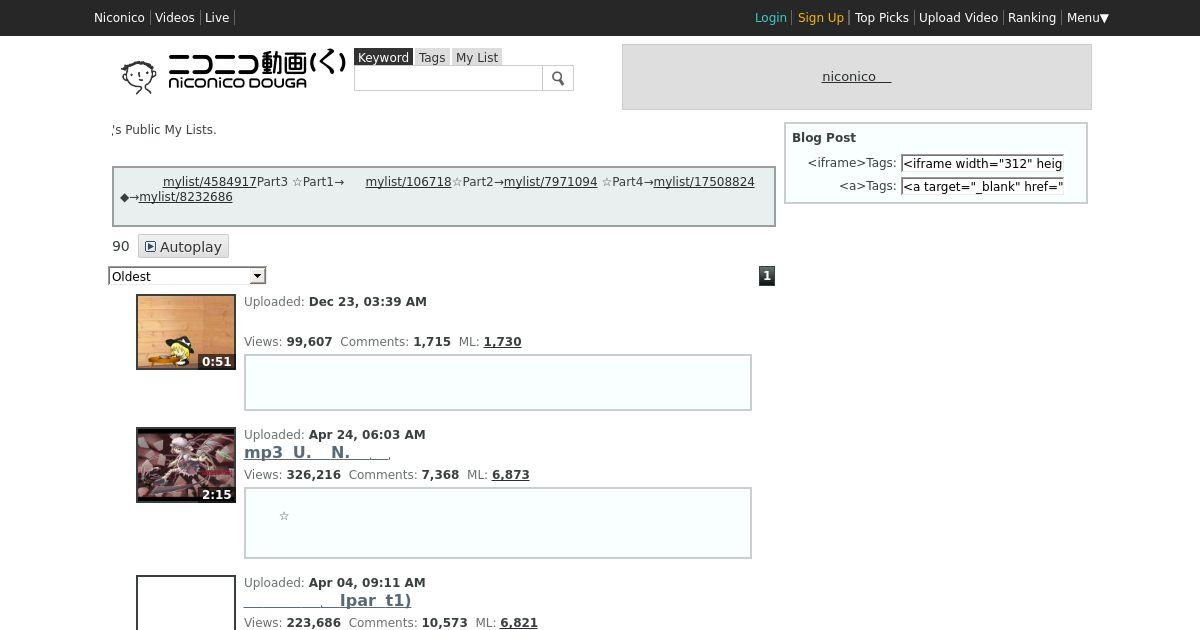
Task: Open Upload Video page
Action: [x=958, y=18]
